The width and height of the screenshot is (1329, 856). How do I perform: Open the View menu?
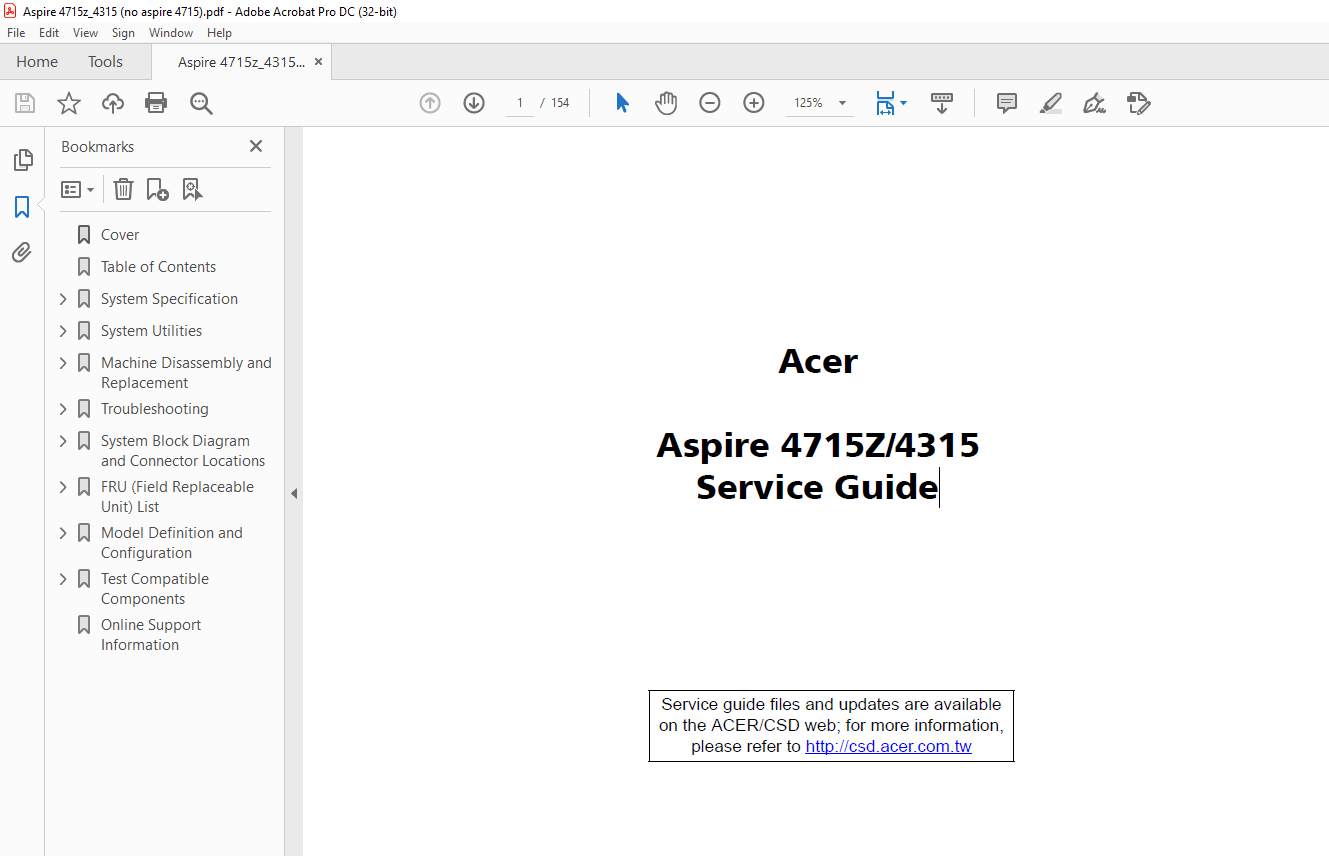coord(86,33)
